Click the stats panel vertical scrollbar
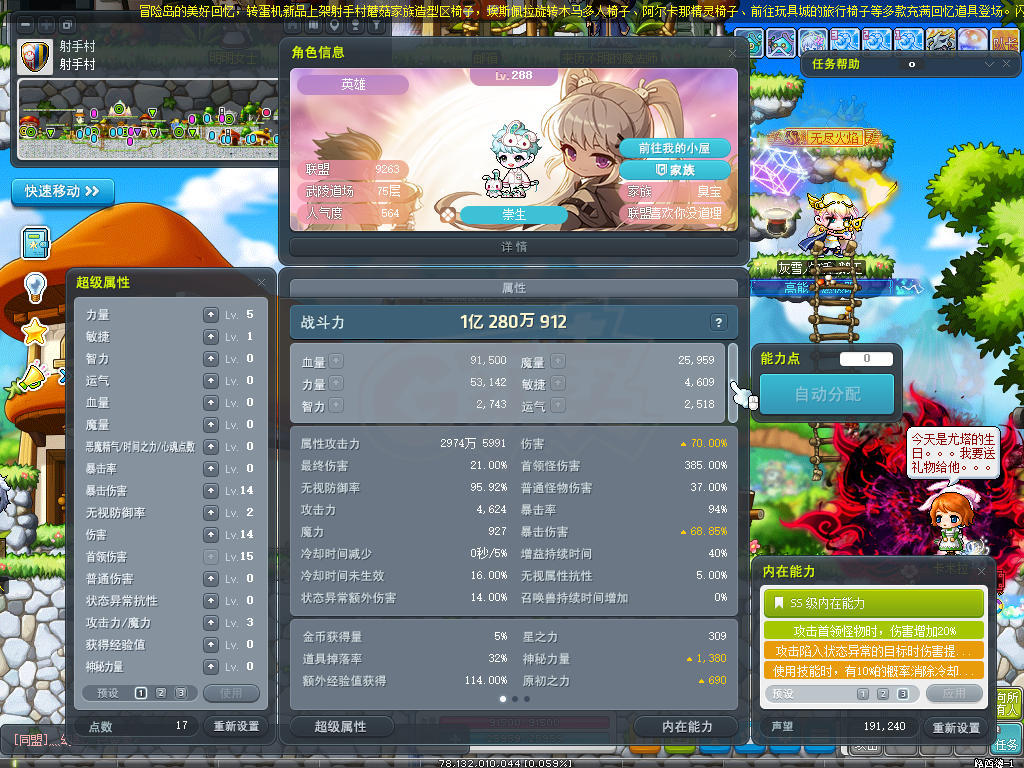Image resolution: width=1024 pixels, height=768 pixels. point(733,383)
